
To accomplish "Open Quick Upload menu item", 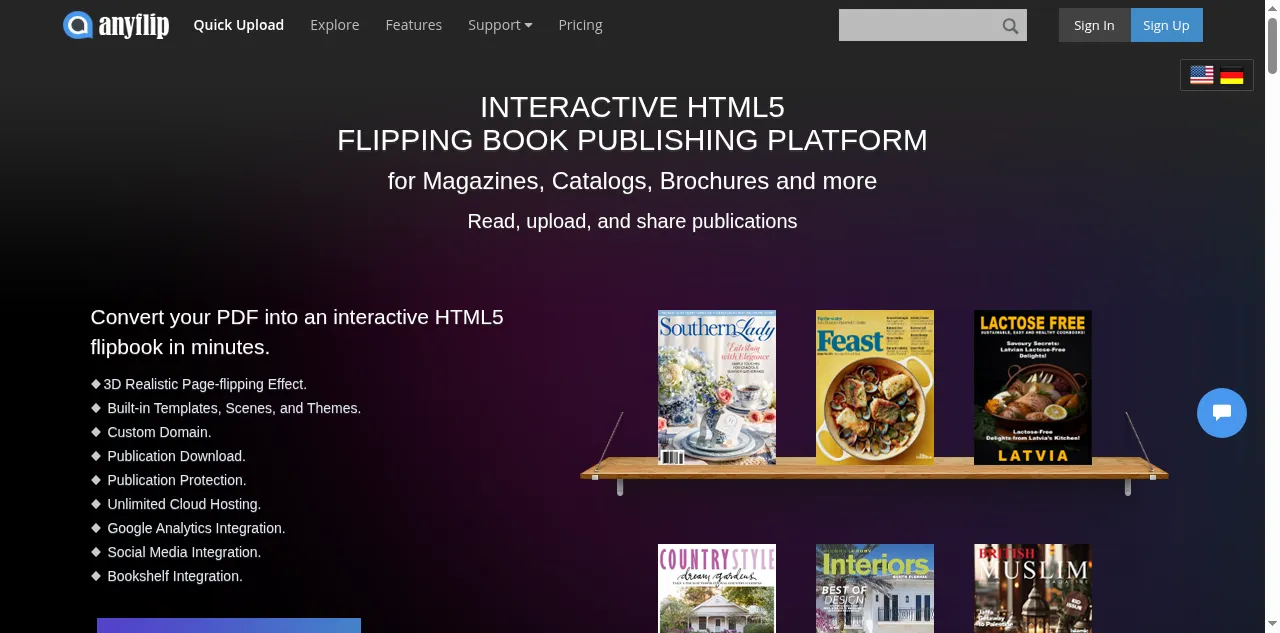I will click(239, 25).
